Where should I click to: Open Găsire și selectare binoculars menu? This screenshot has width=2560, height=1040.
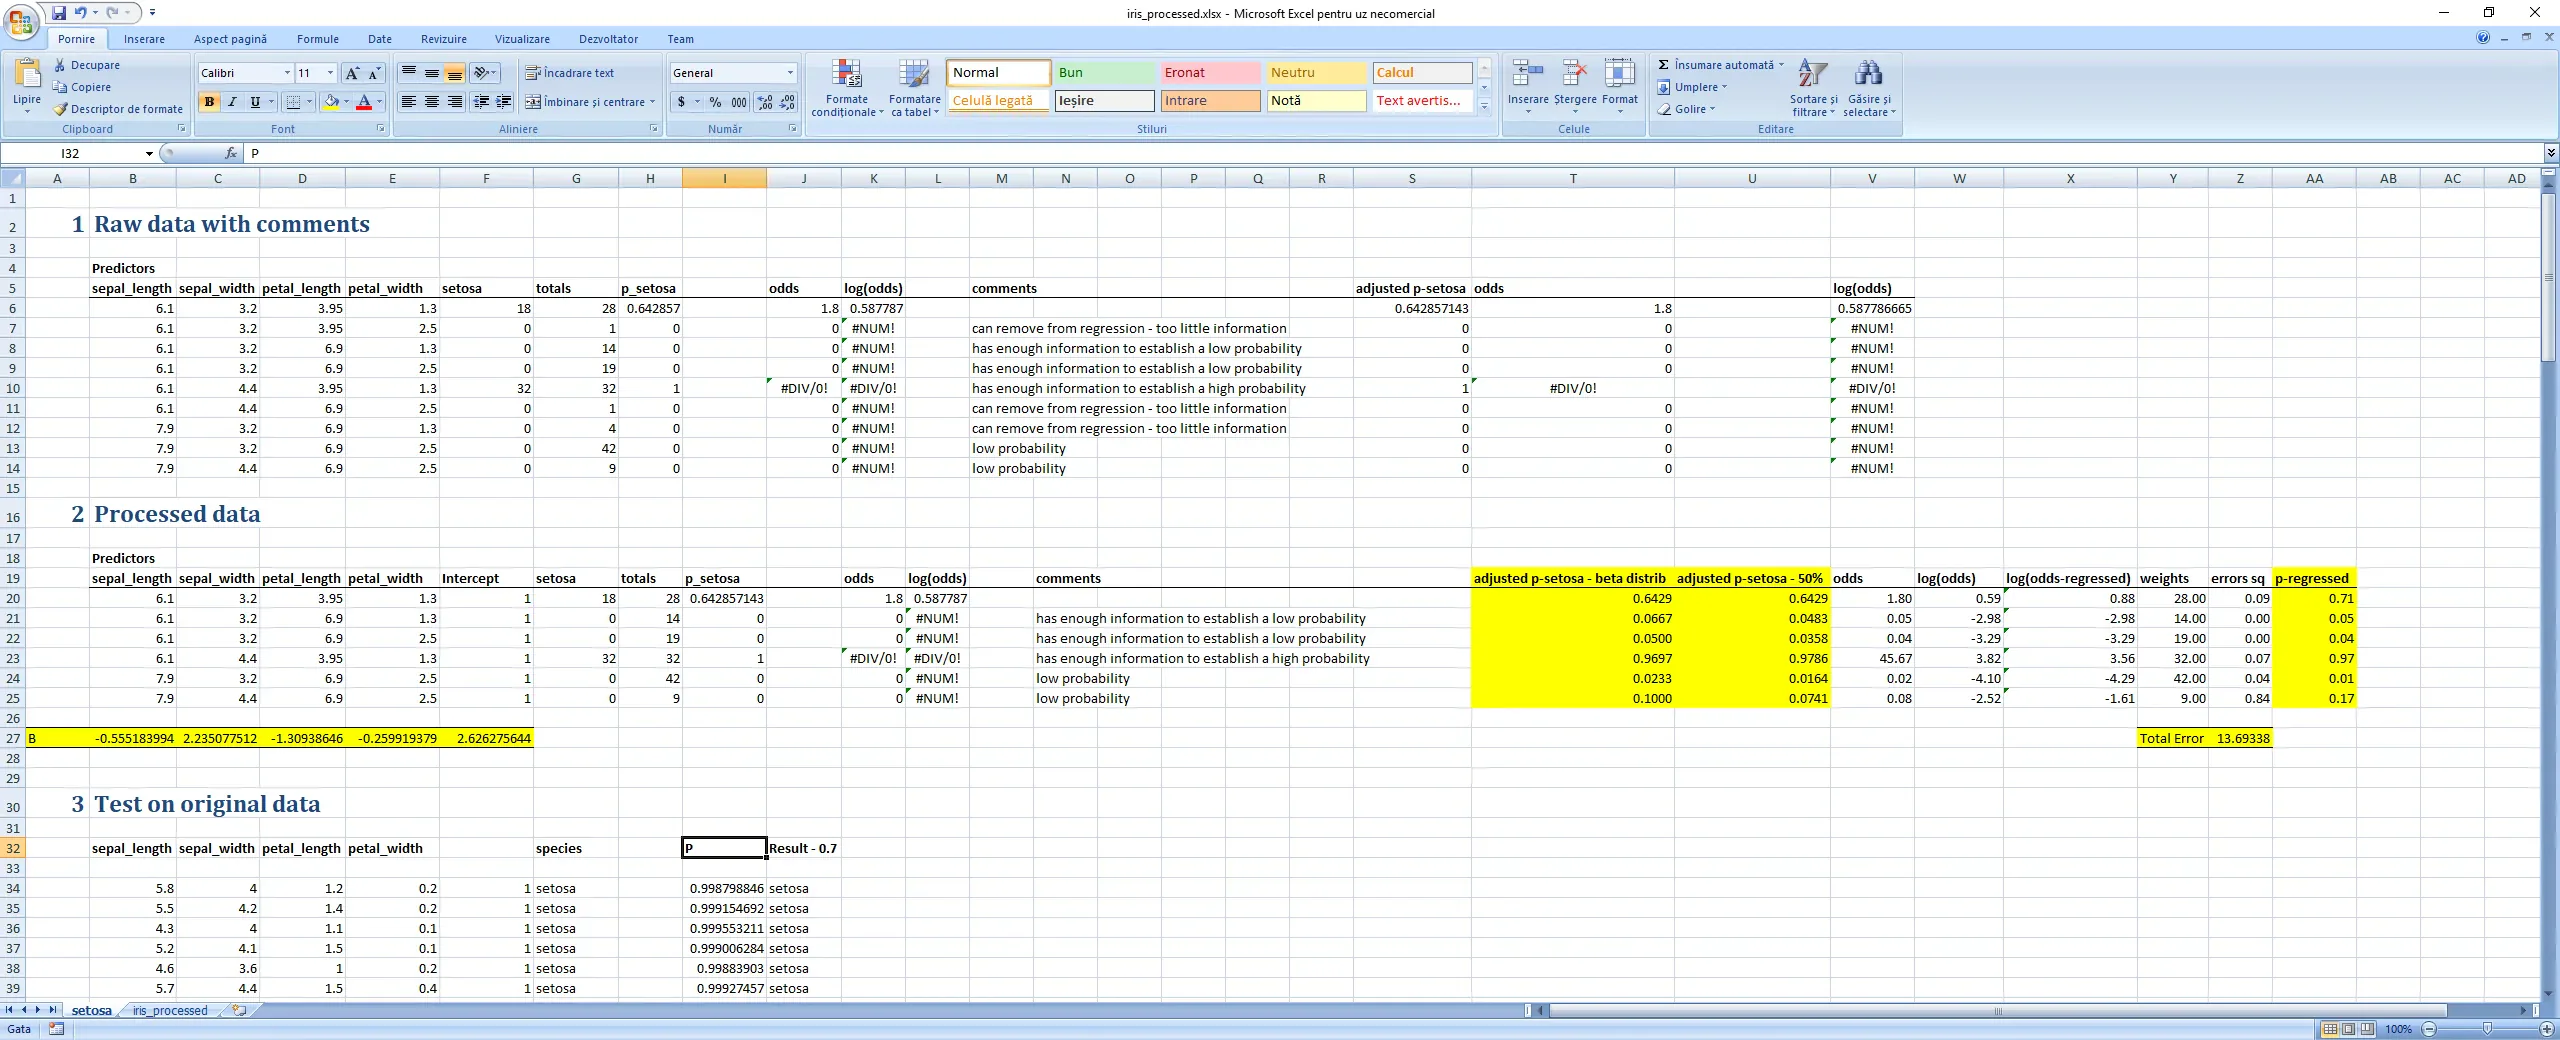click(1868, 88)
